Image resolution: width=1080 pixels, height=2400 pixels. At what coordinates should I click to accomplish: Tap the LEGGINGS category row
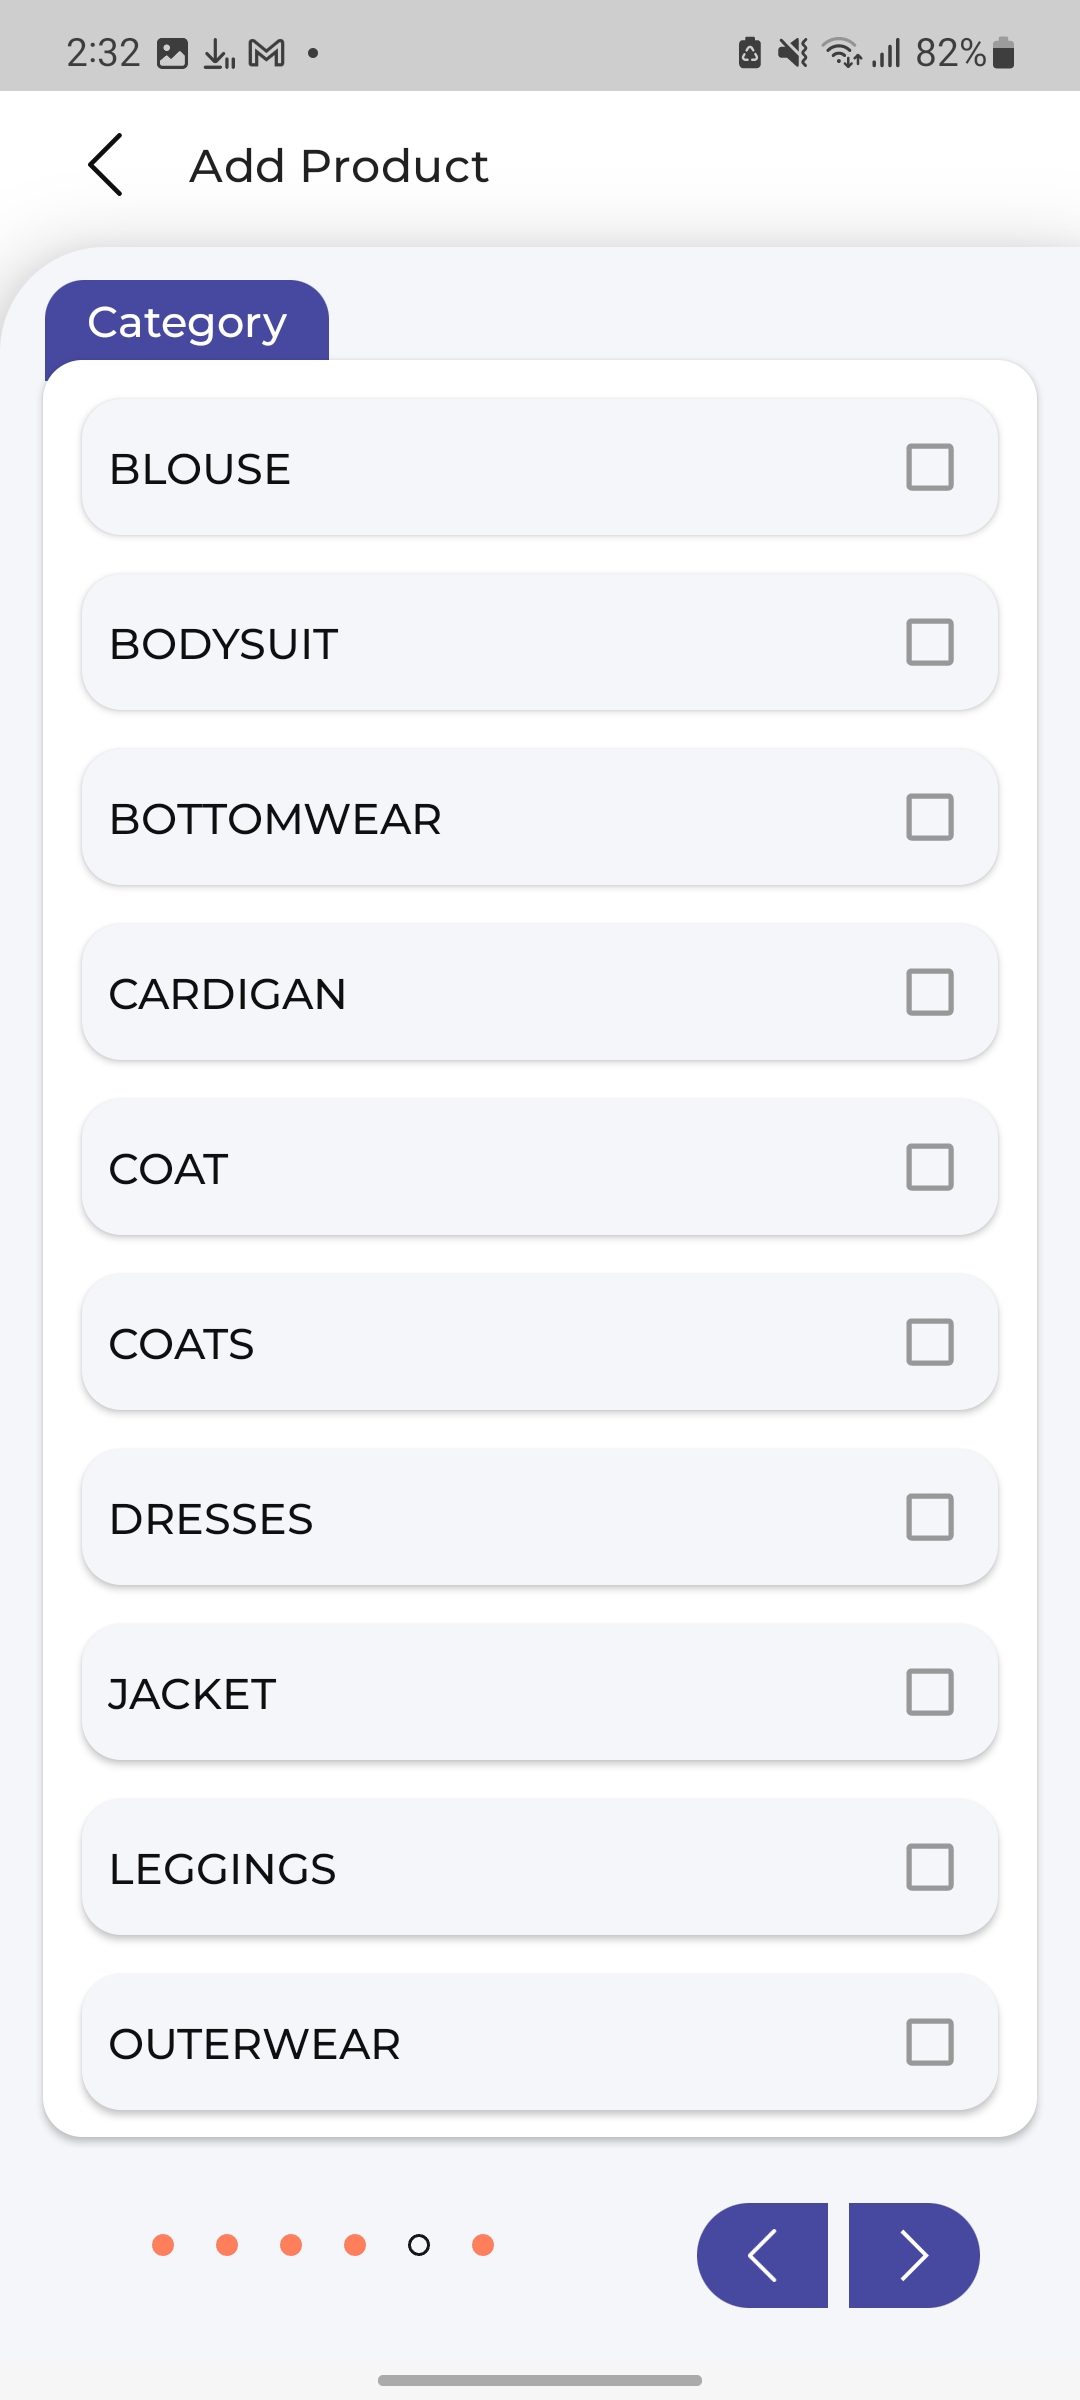pyautogui.click(x=540, y=1867)
